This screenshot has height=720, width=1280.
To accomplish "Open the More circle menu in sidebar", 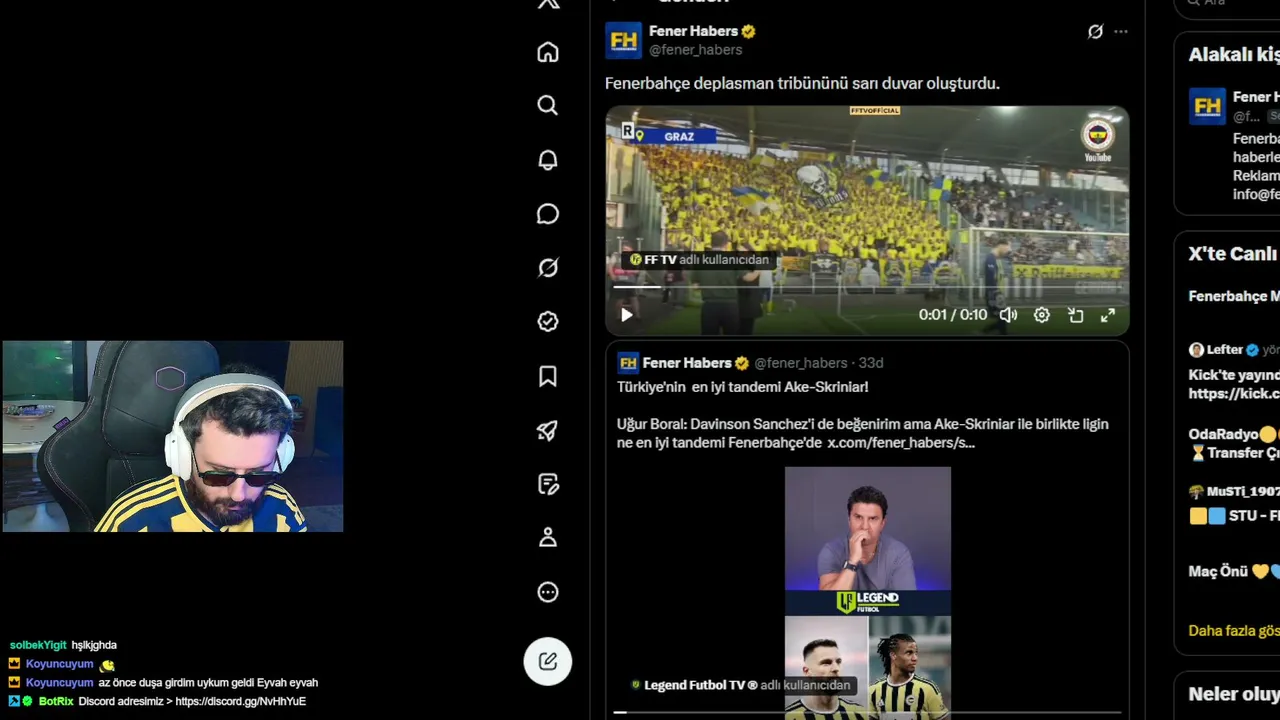I will click(548, 592).
